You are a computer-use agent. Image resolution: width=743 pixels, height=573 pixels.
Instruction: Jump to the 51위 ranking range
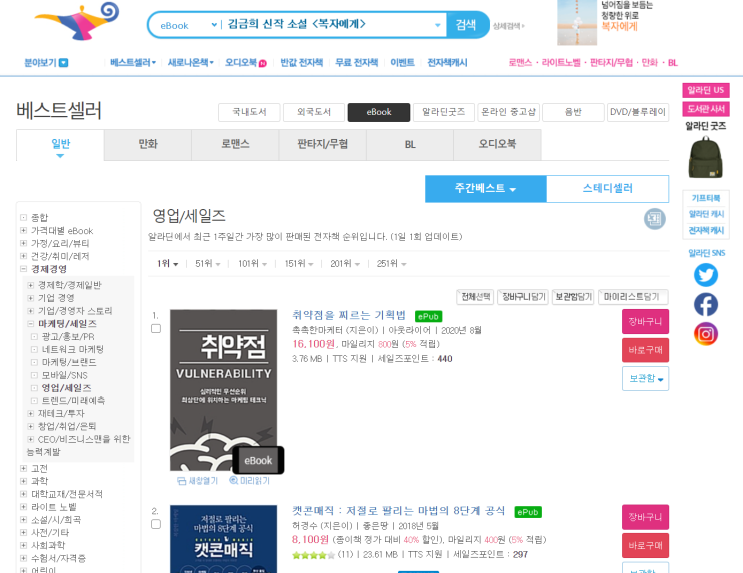(208, 264)
